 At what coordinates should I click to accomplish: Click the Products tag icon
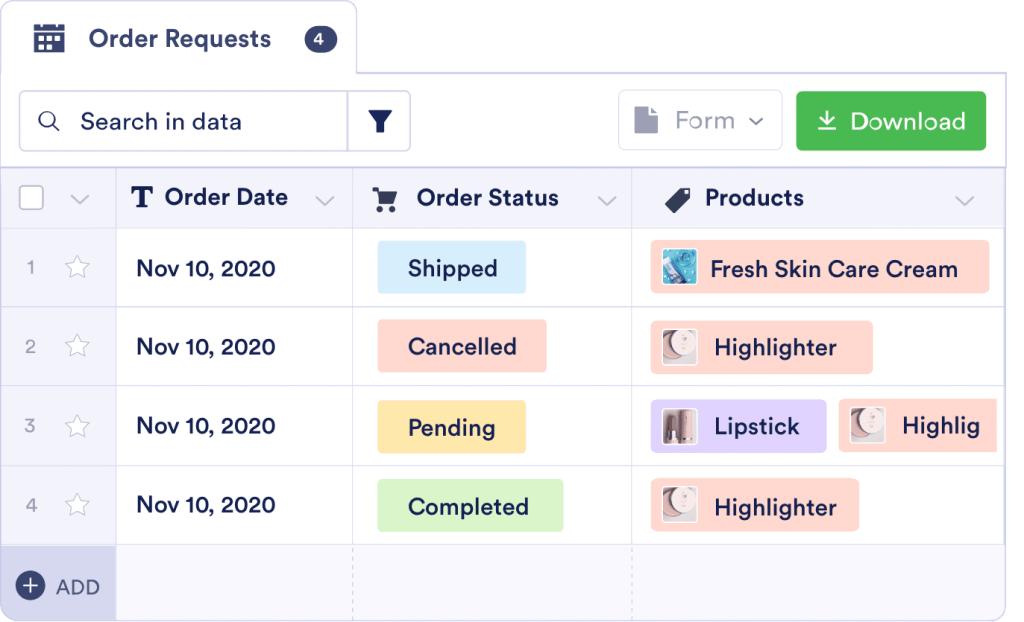677,199
